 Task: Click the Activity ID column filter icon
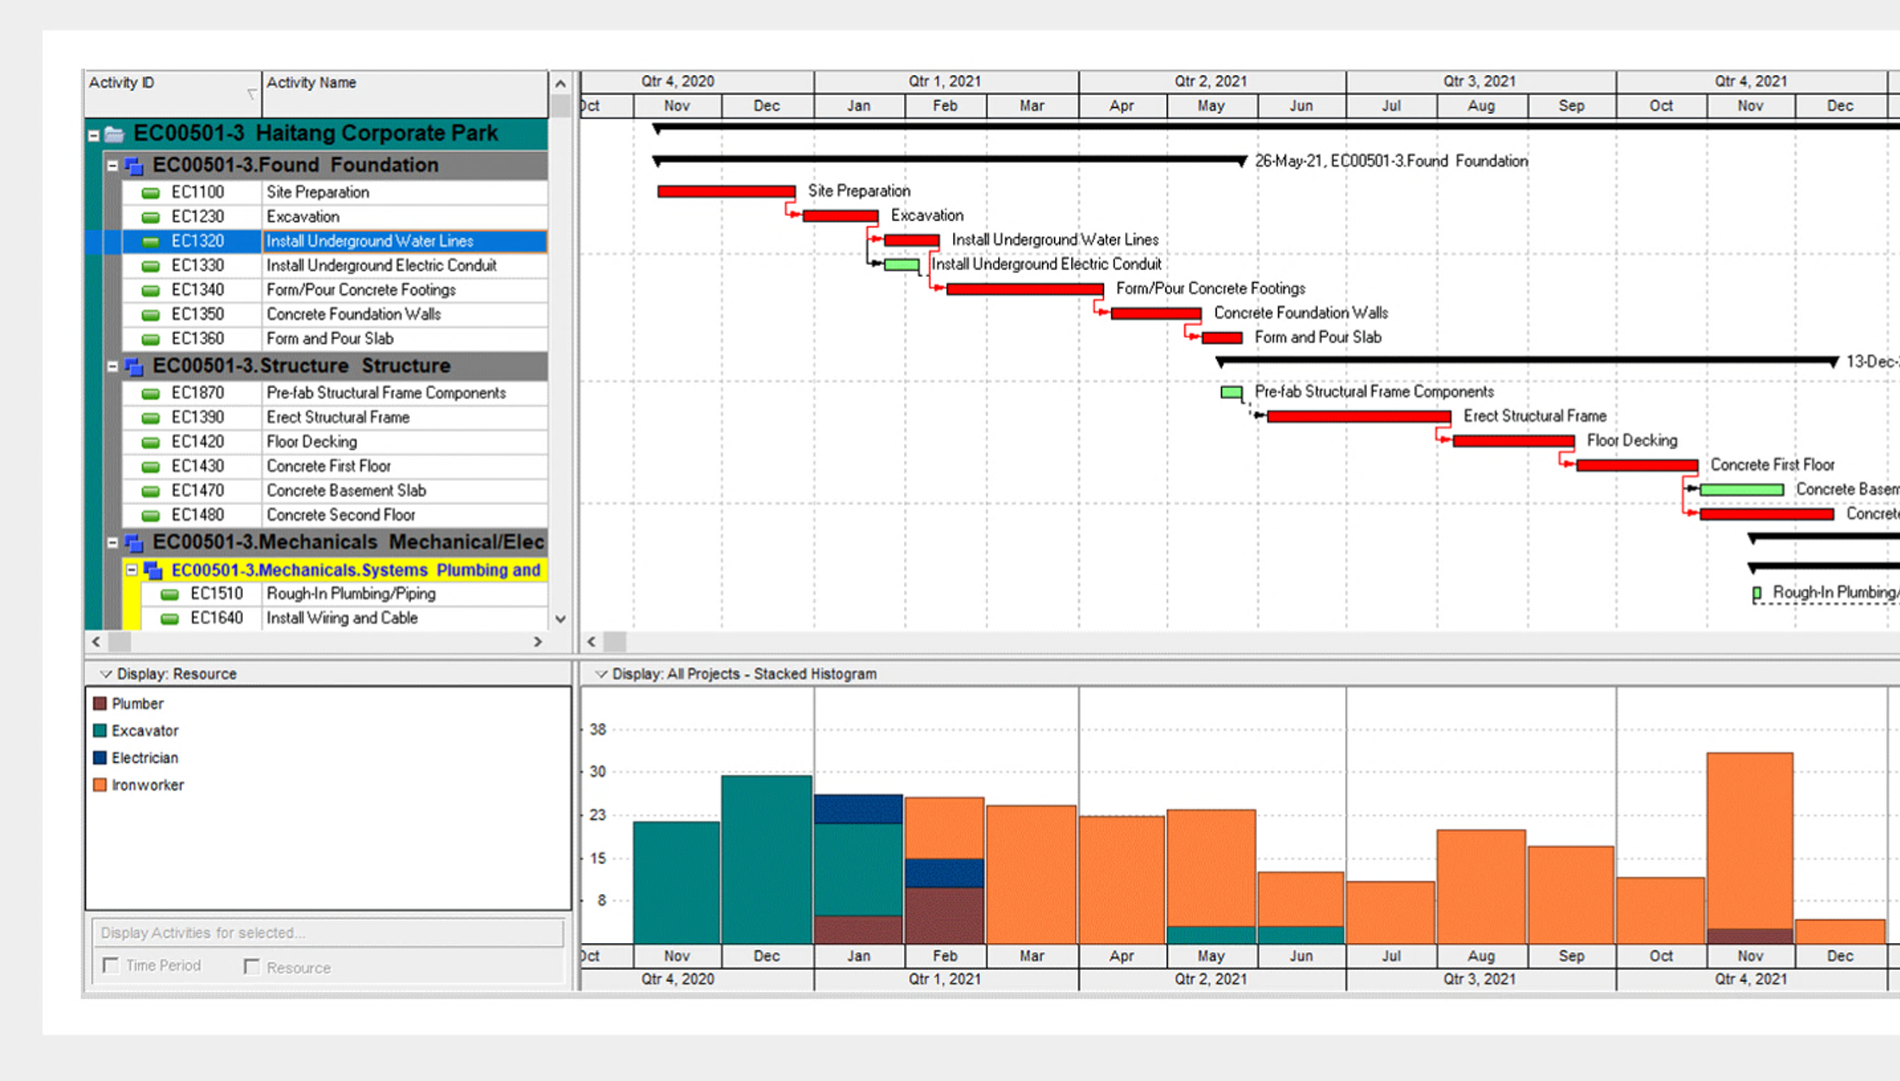(251, 94)
